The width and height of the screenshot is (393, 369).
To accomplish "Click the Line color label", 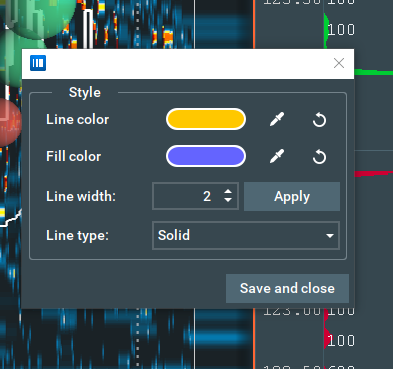I will [78, 119].
